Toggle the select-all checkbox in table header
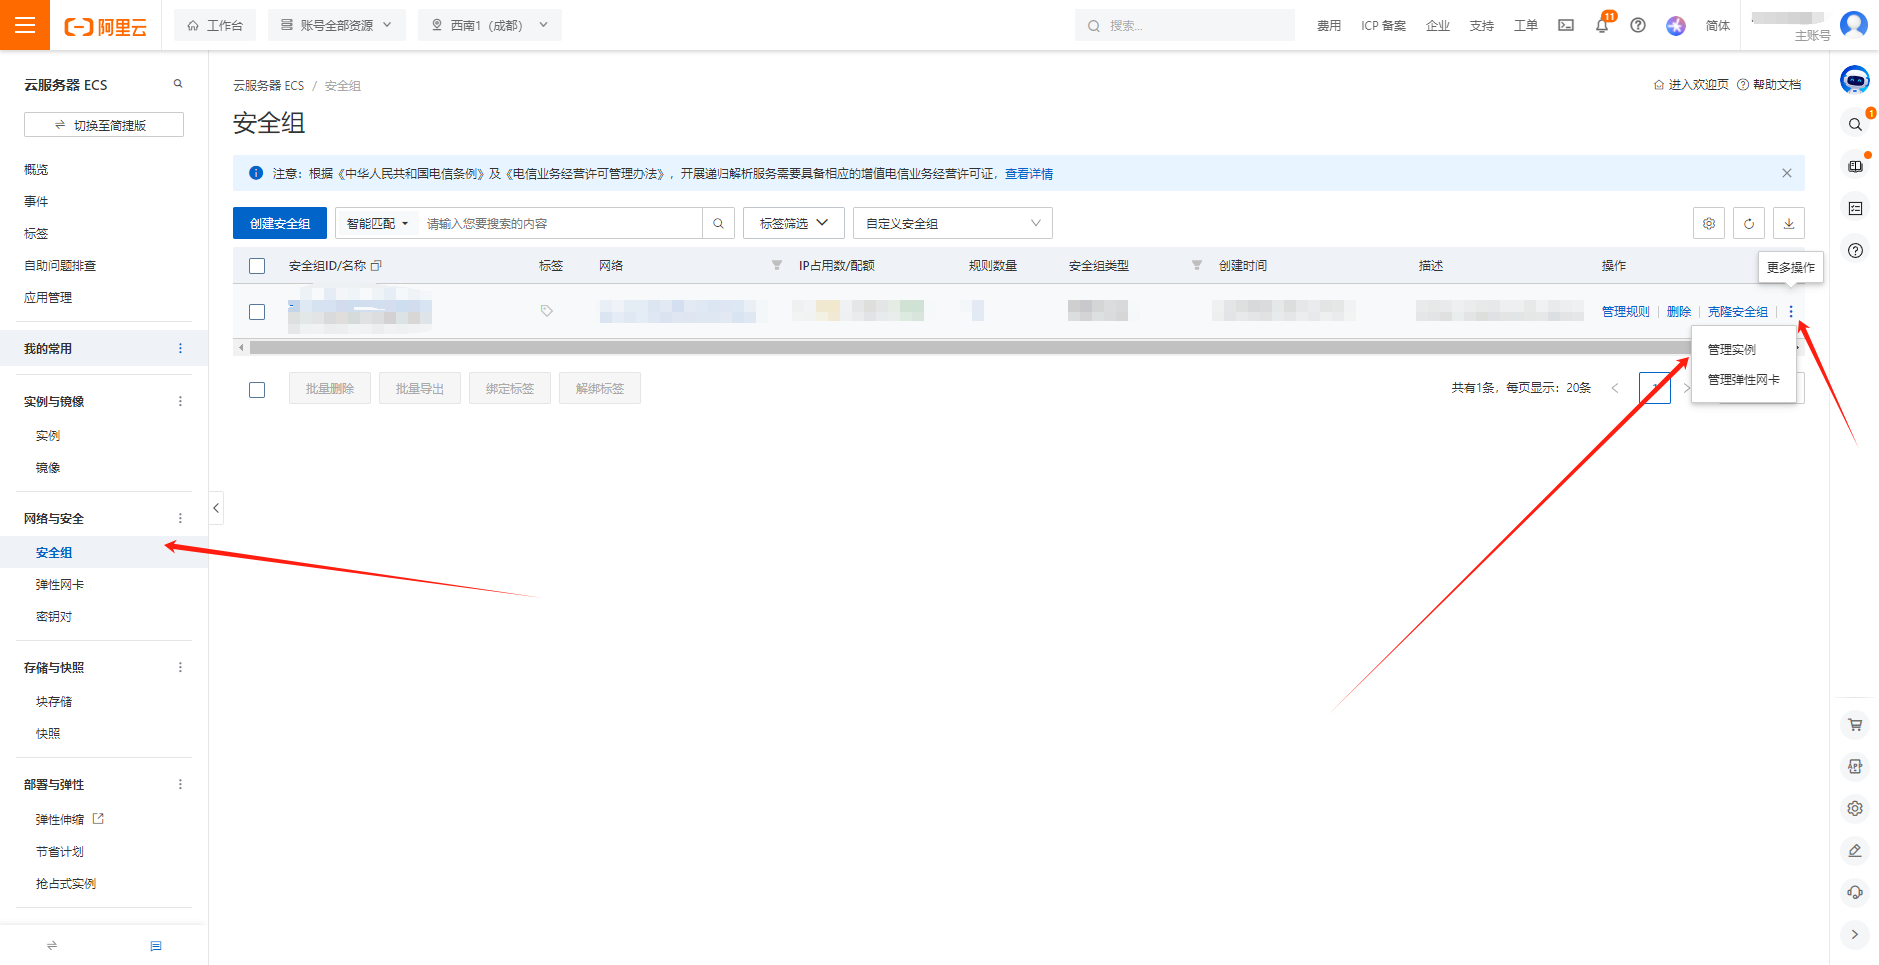Screen dimensions: 1879x965 [257, 266]
